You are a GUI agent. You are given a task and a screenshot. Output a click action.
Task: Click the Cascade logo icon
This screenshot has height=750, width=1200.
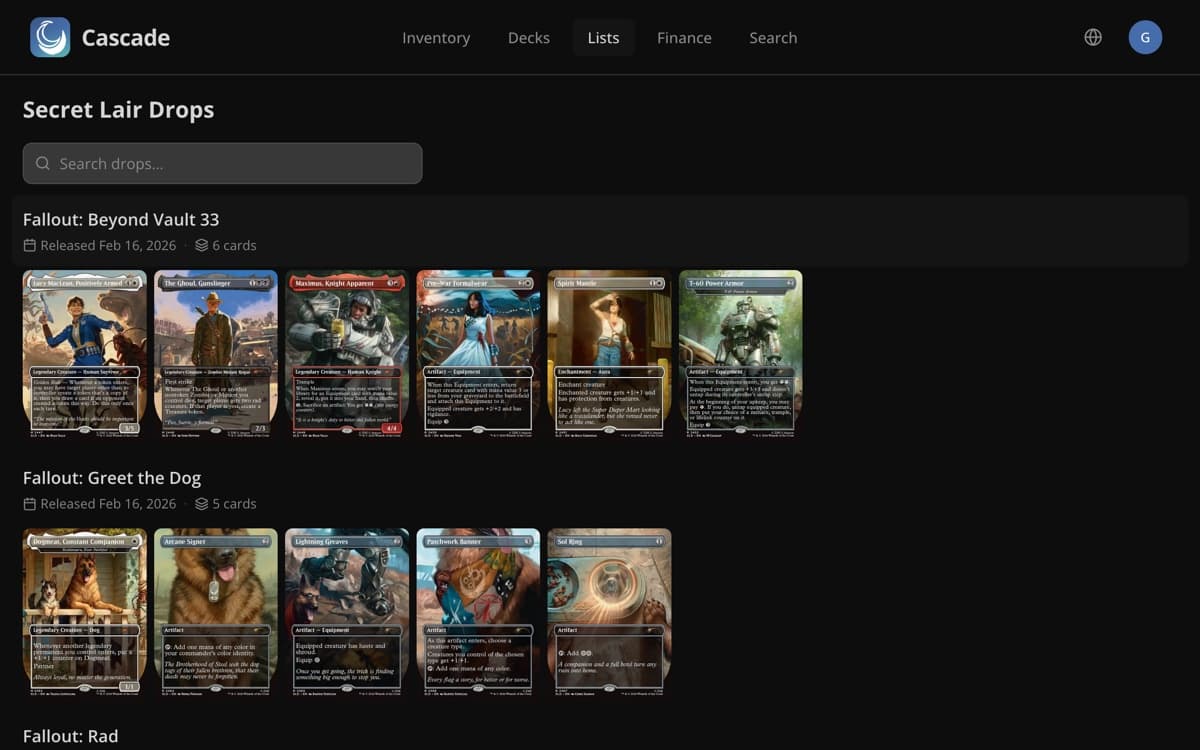click(x=50, y=36)
